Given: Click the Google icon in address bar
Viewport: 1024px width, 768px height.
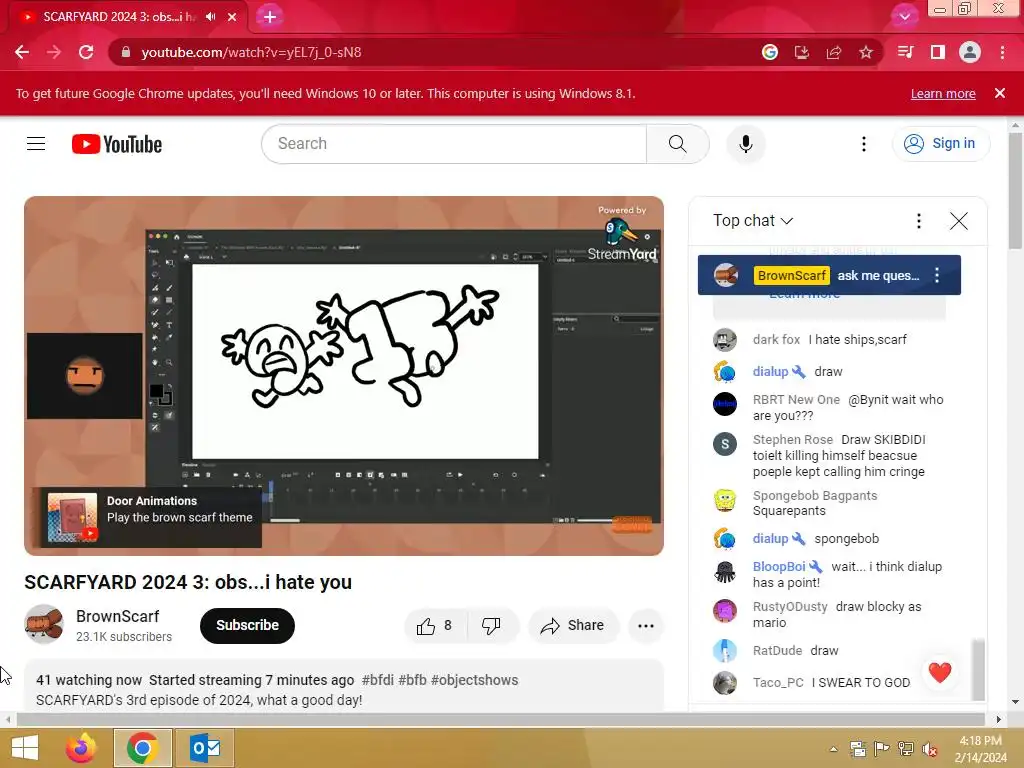Looking at the screenshot, I should pos(770,52).
